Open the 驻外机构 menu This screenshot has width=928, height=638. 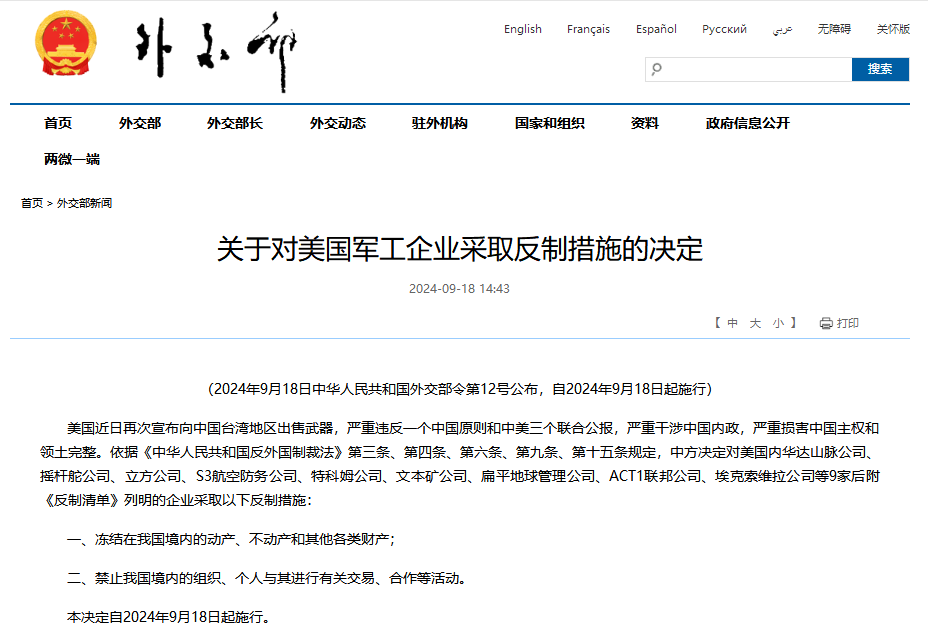[439, 123]
